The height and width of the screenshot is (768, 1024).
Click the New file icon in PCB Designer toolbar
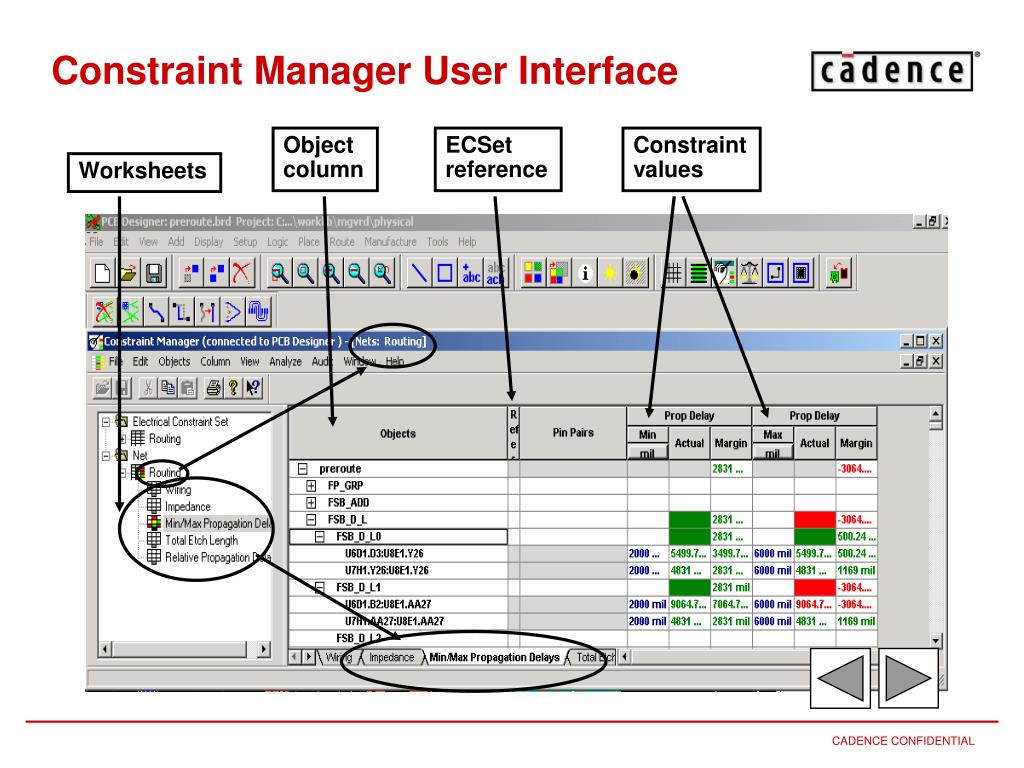click(102, 272)
